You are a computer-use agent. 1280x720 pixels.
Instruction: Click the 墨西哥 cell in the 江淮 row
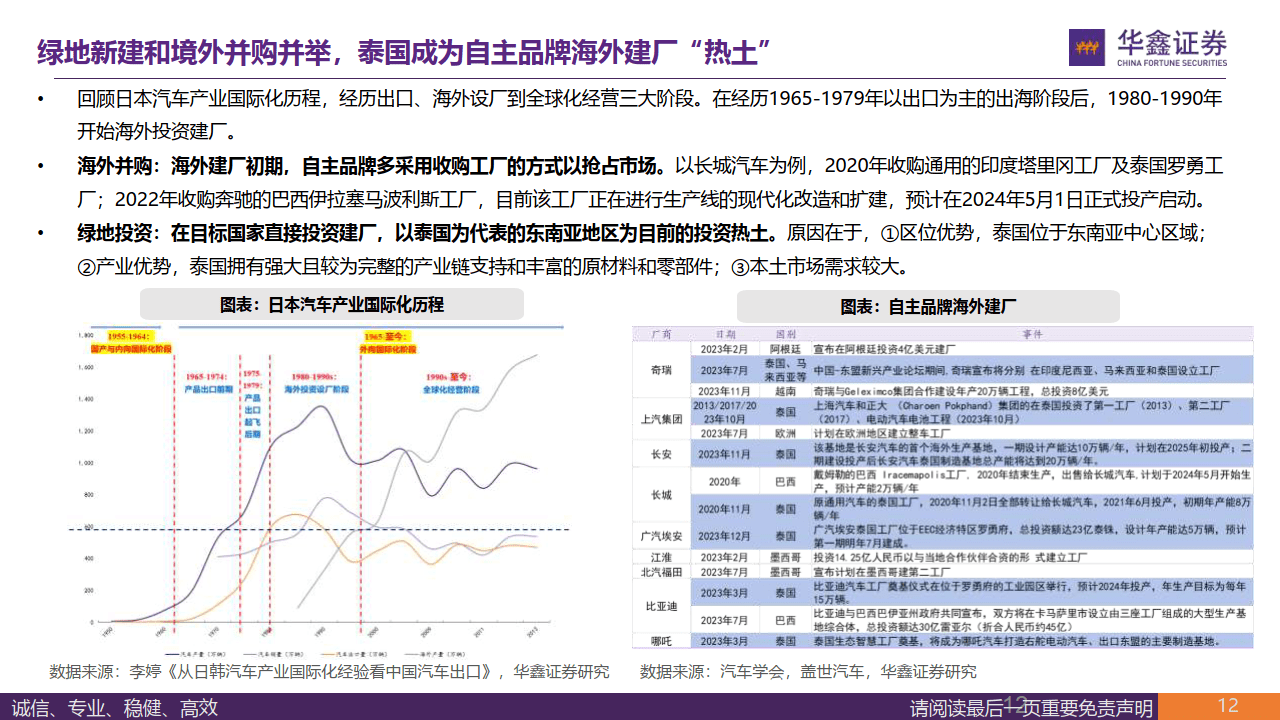pyautogui.click(x=786, y=557)
